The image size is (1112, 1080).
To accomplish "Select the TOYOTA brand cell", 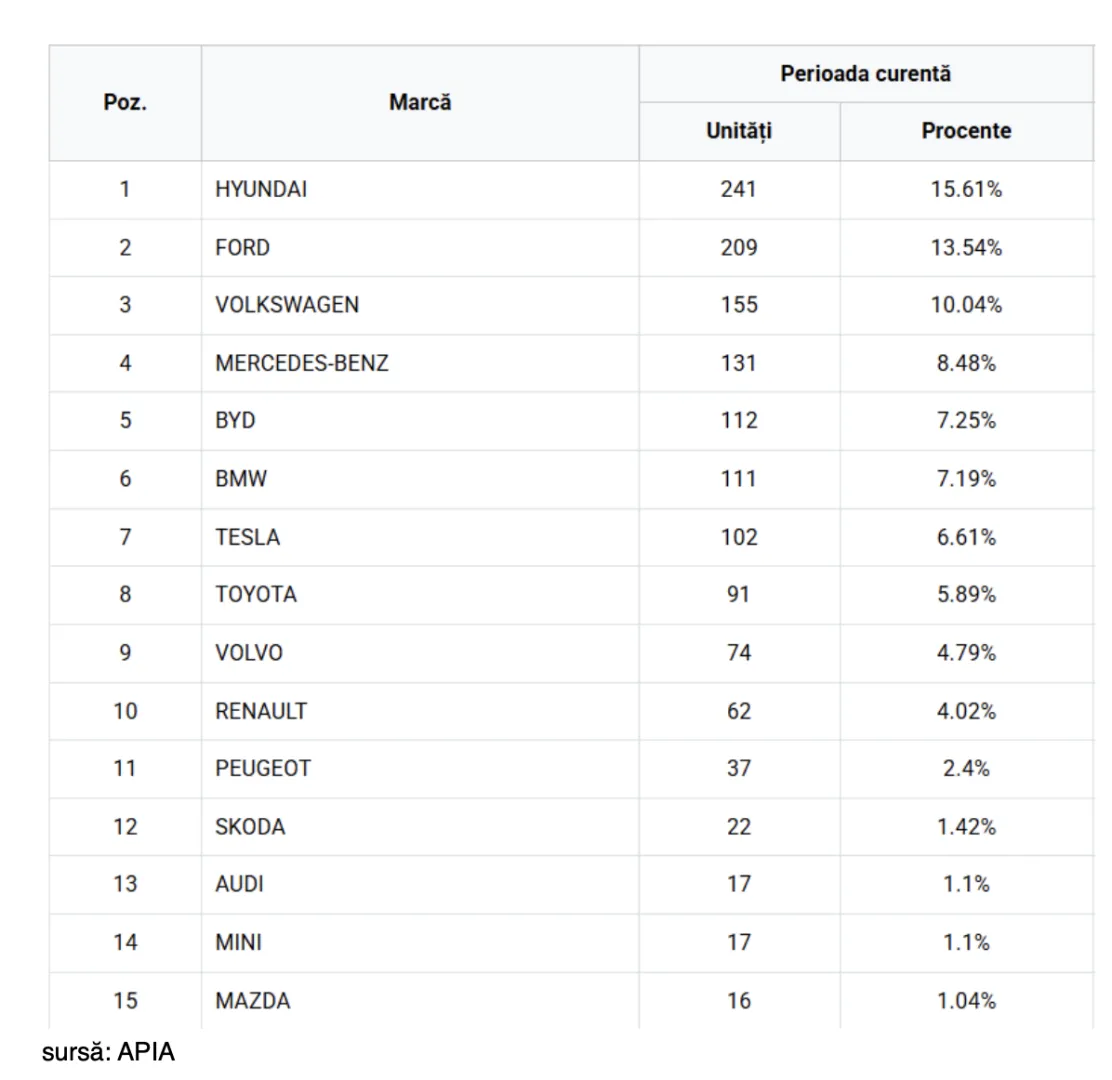I will coord(256,595).
